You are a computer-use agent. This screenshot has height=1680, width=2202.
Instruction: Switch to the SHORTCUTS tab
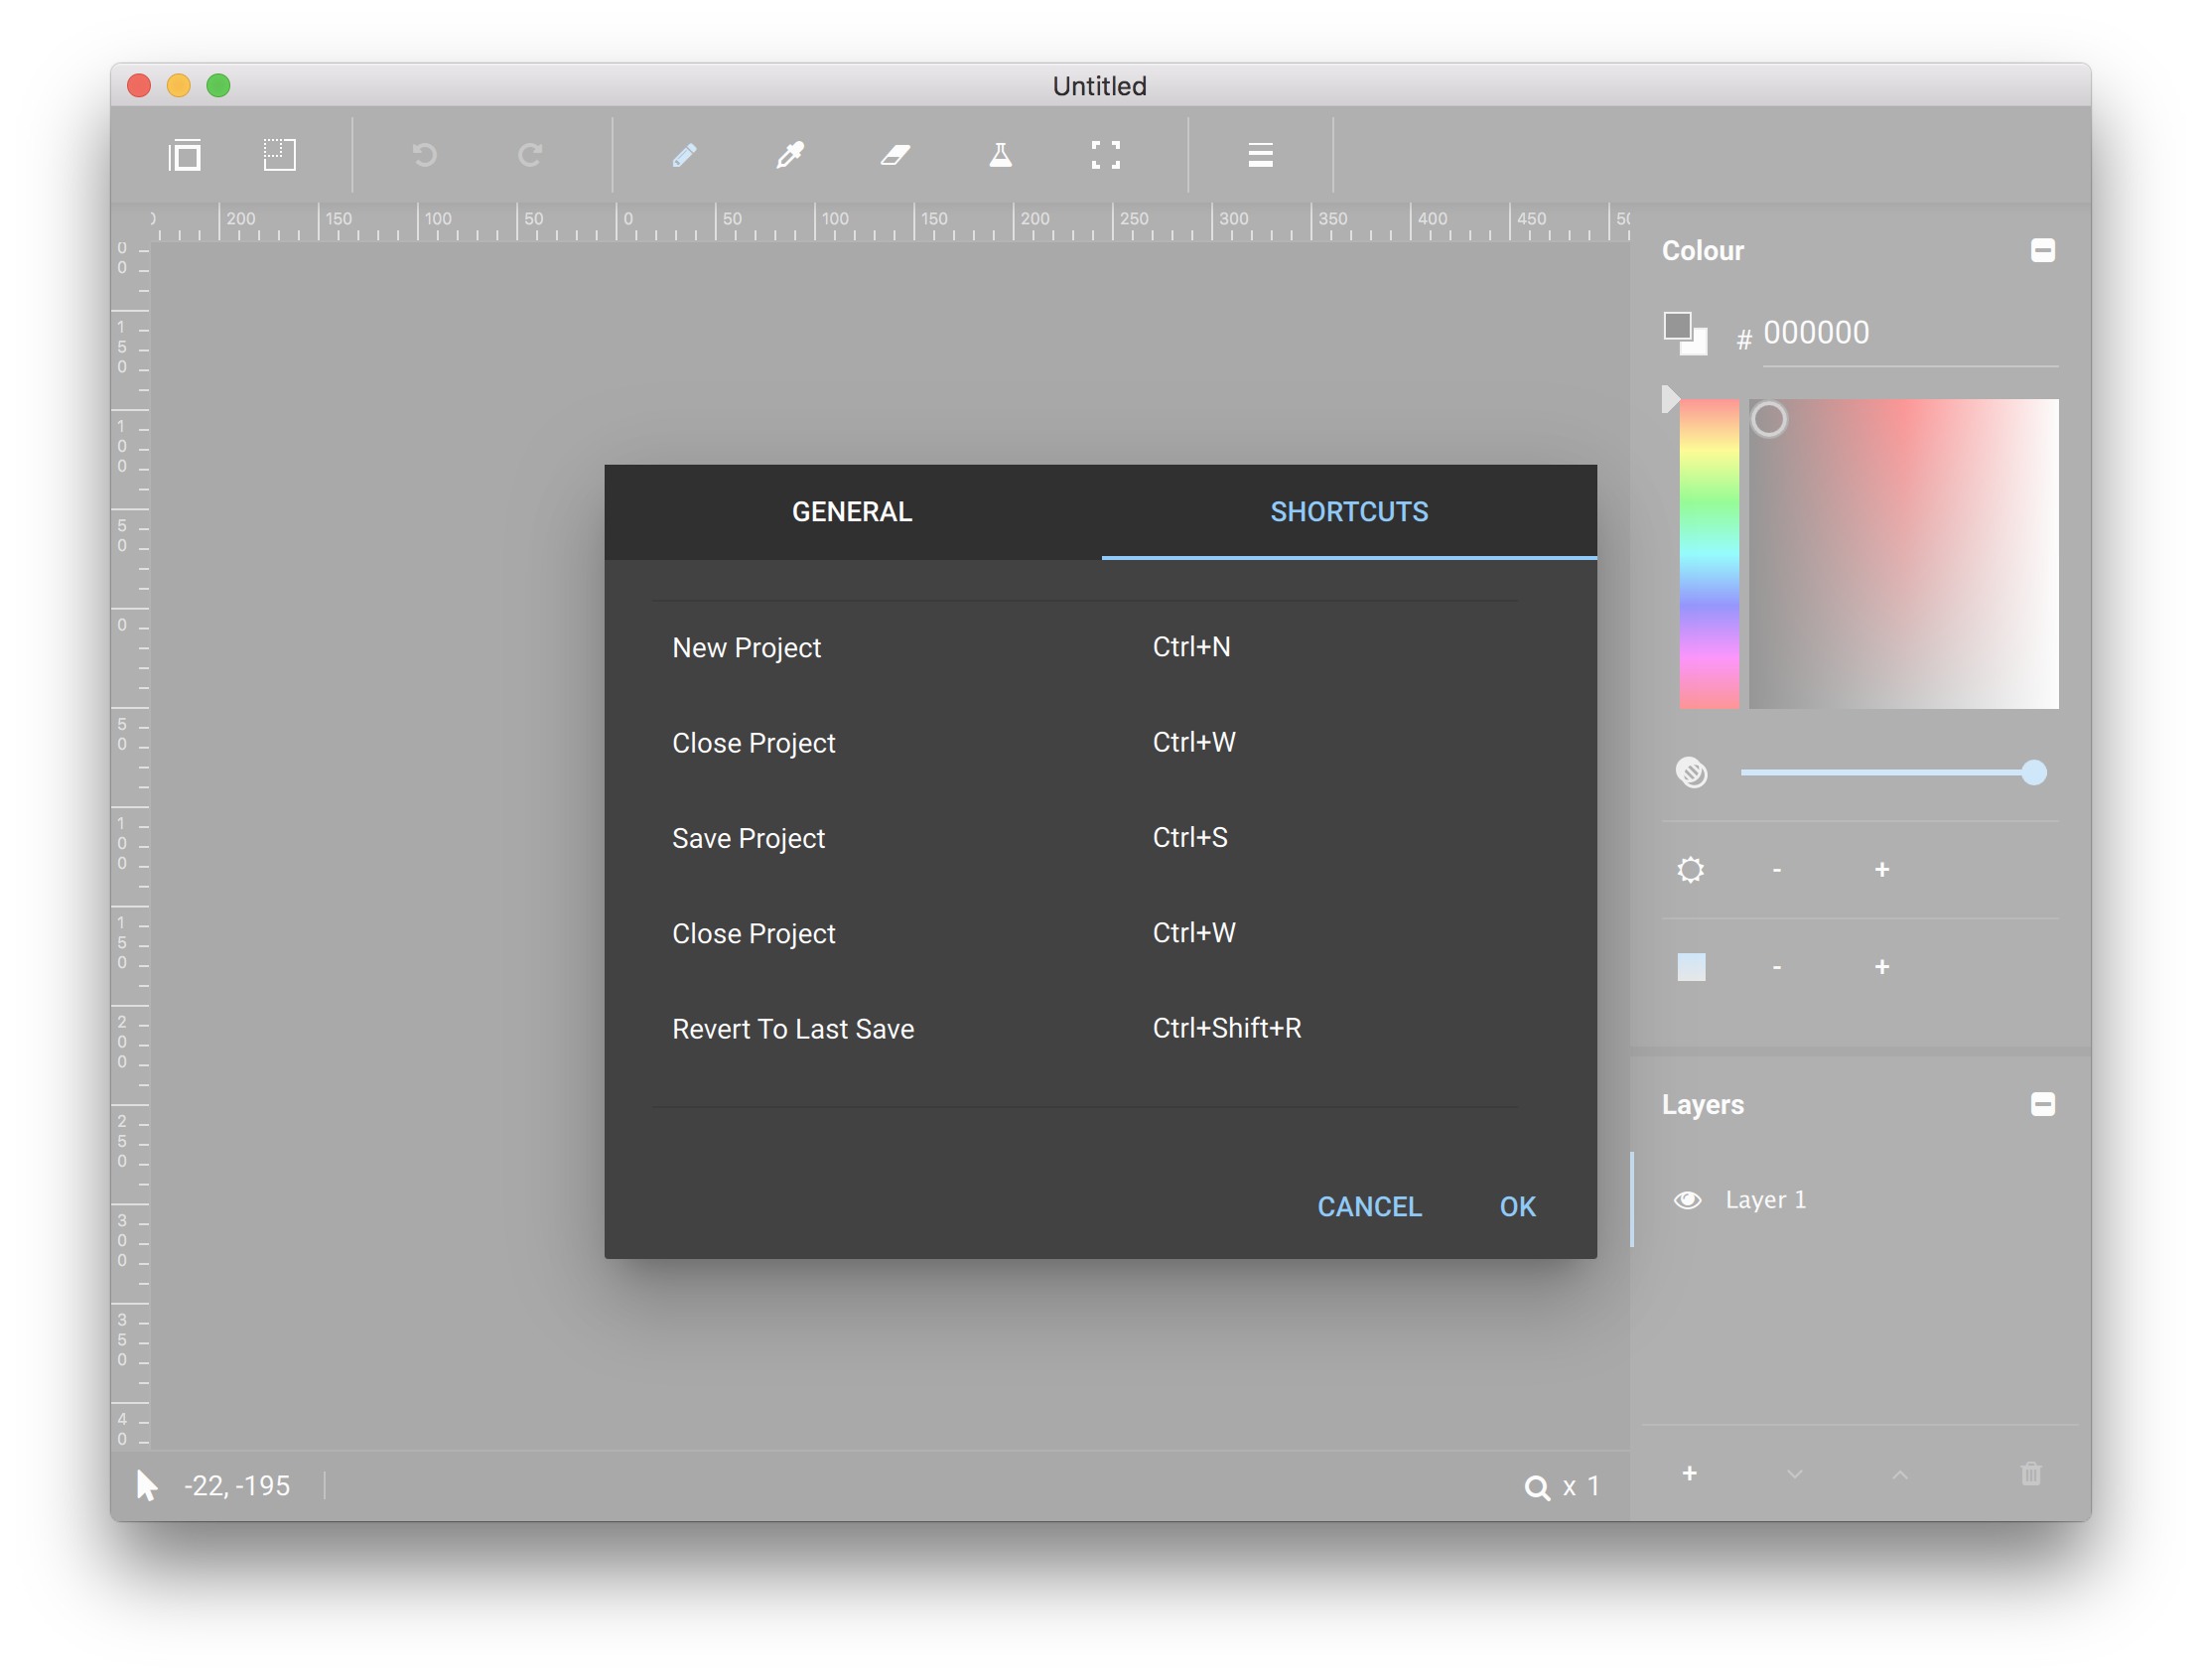[1349, 512]
